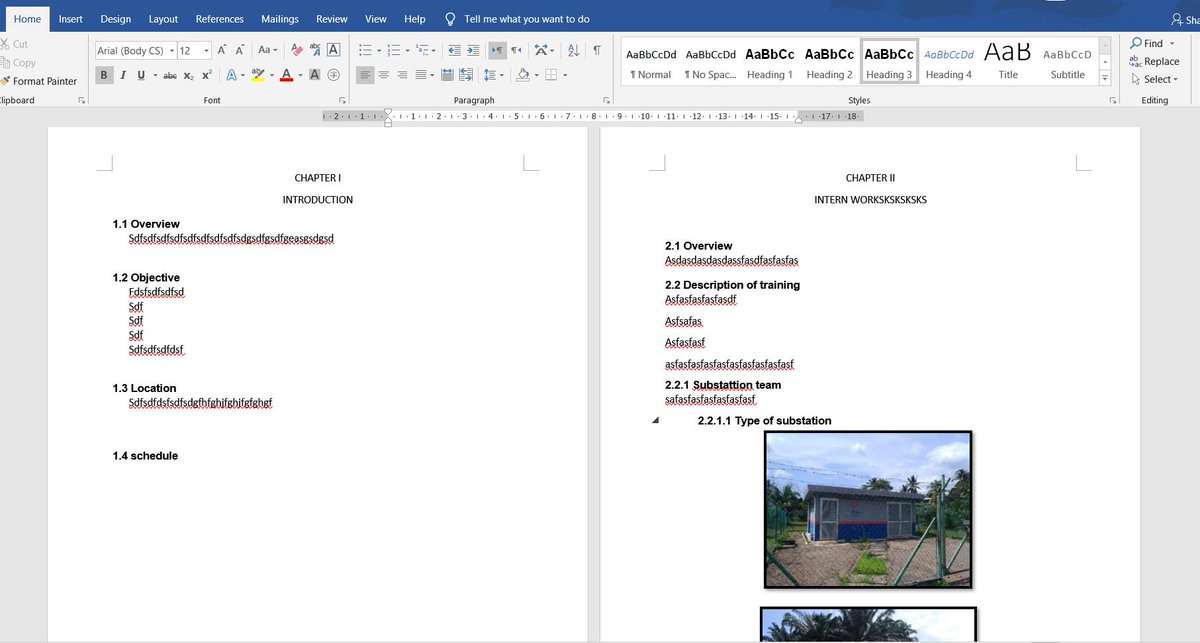
Task: Apply the Heading 1 style
Action: pos(770,62)
